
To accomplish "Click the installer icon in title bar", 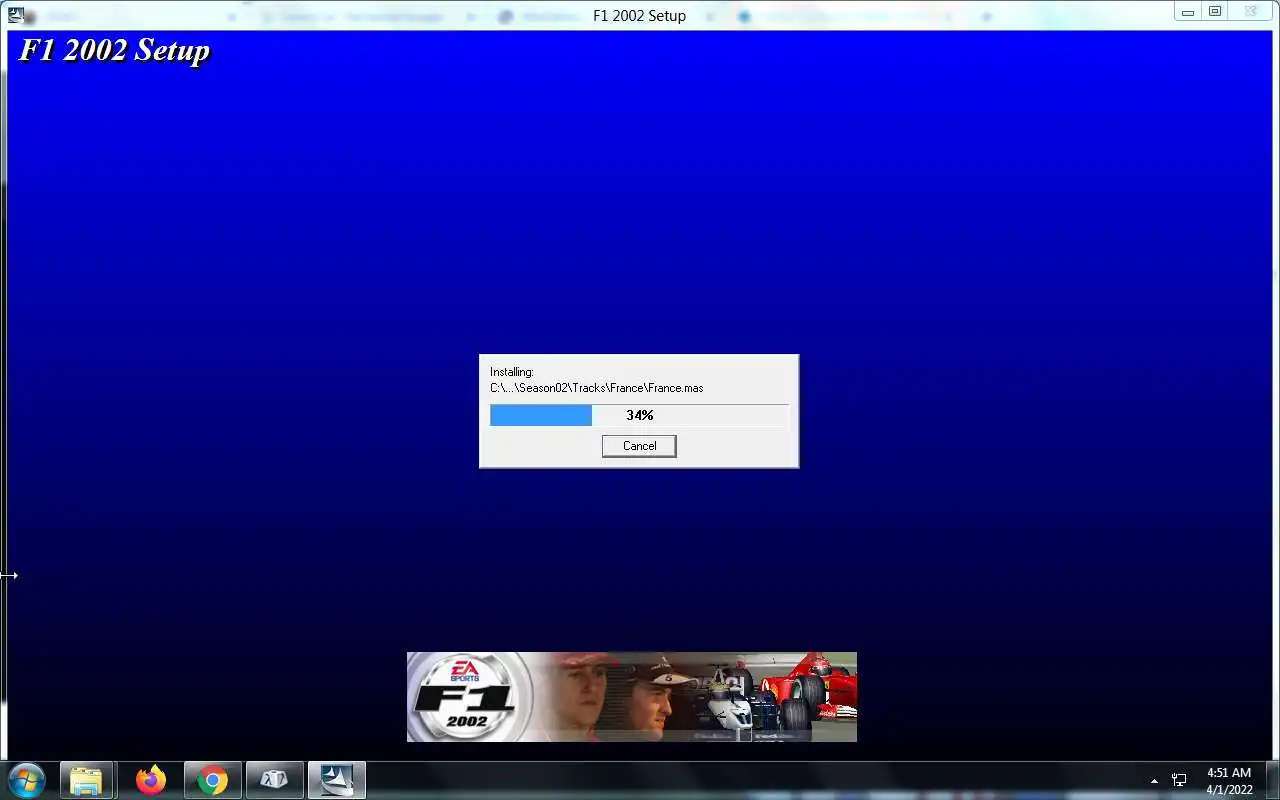I will pyautogui.click(x=16, y=14).
